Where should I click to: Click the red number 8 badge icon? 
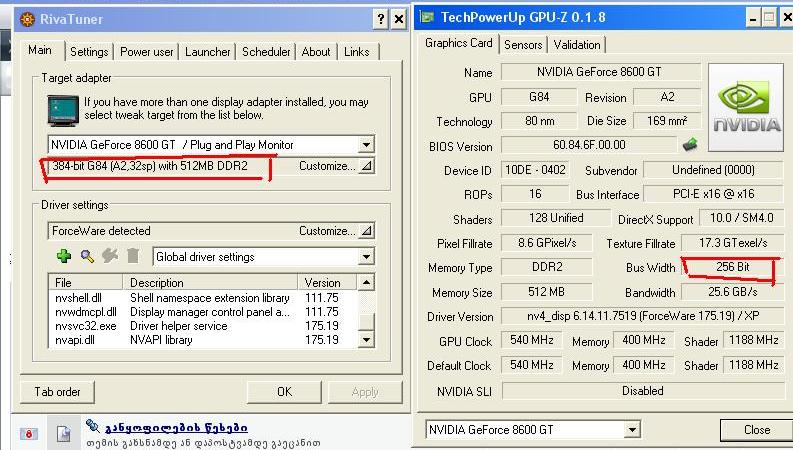(x=29, y=434)
